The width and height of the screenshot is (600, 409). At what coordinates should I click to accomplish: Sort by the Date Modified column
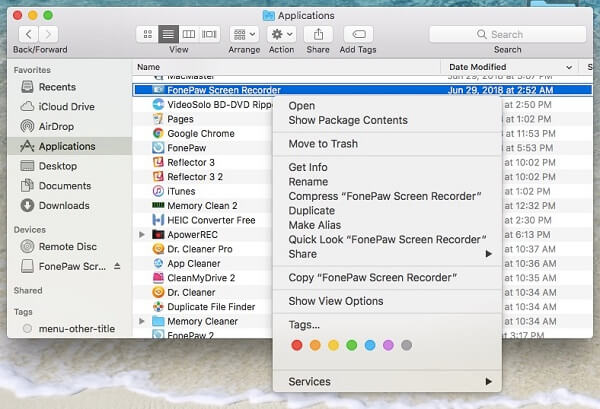coord(510,67)
